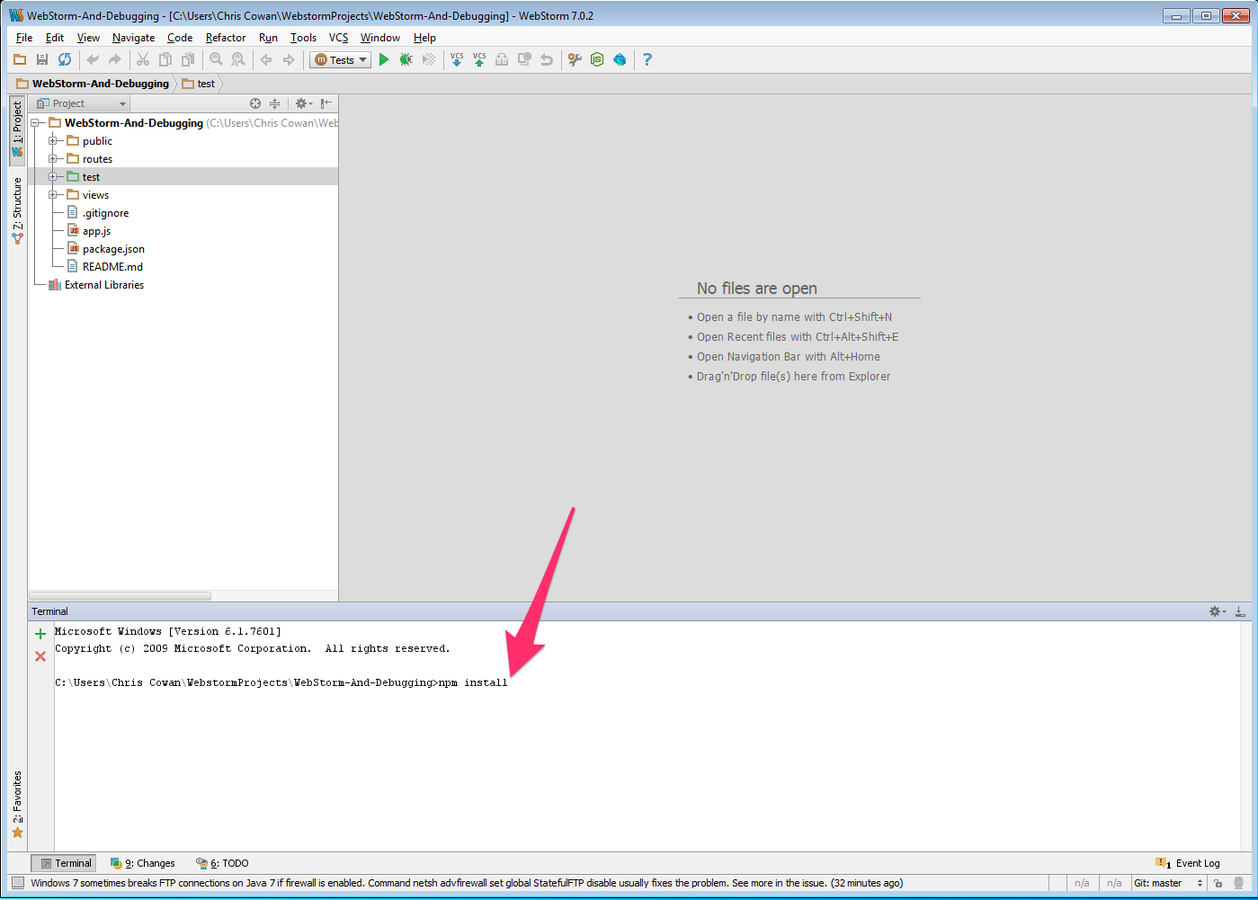The image size is (1258, 900).
Task: Hide the Project panel with pin icon
Action: point(327,104)
